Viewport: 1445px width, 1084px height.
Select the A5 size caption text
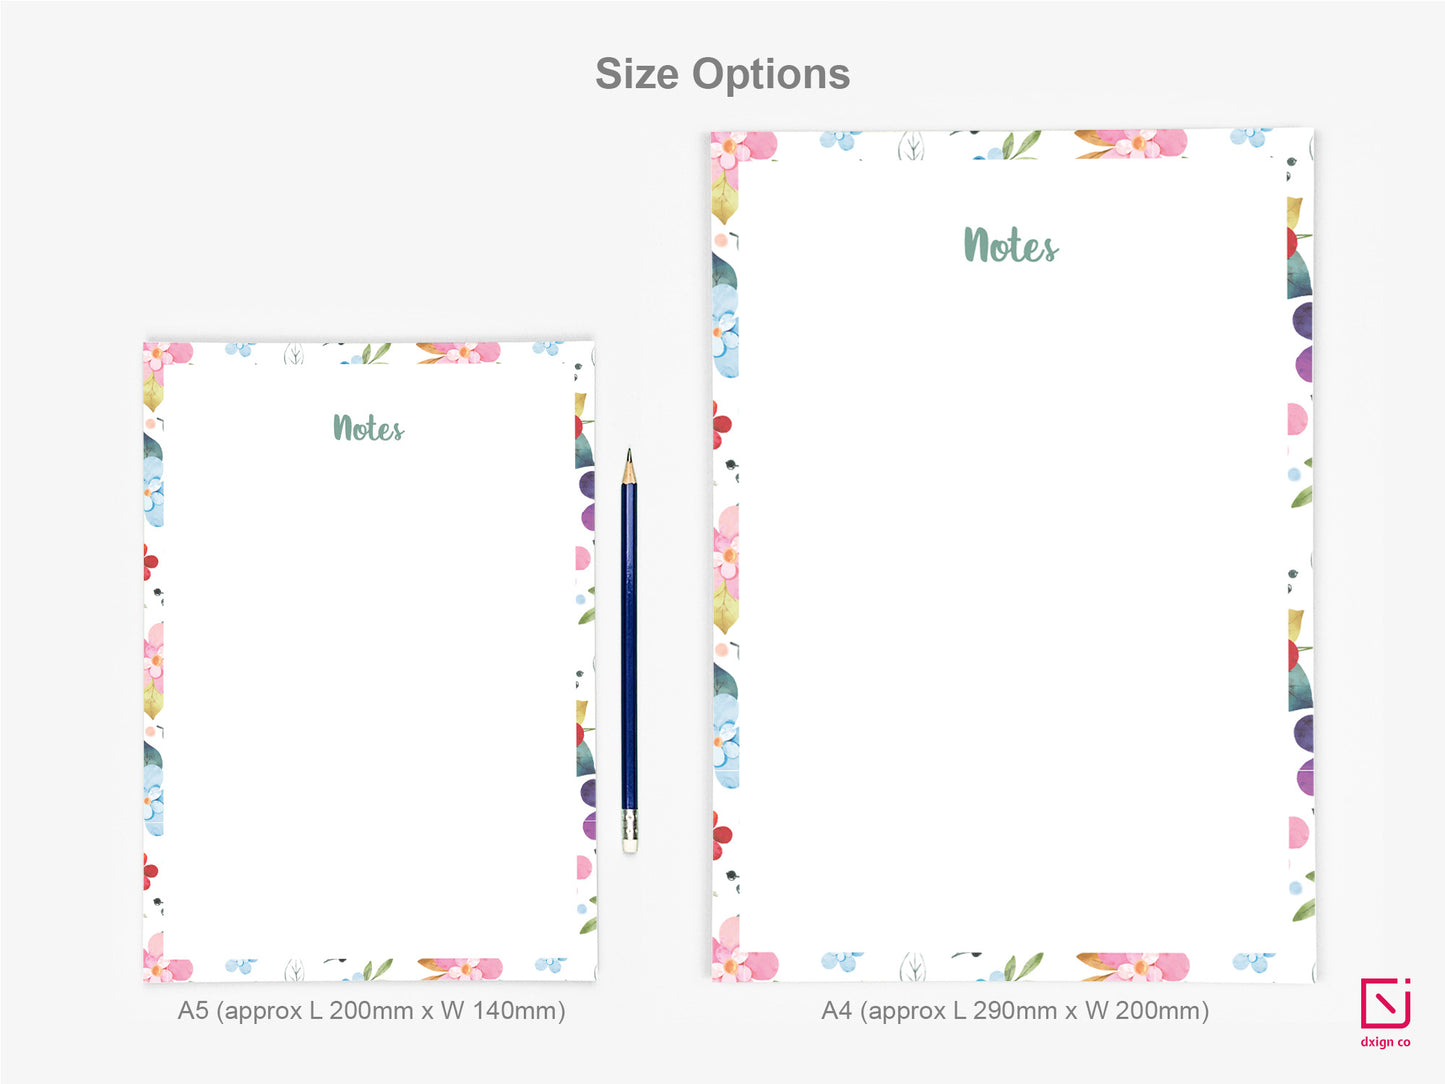coord(371,1010)
